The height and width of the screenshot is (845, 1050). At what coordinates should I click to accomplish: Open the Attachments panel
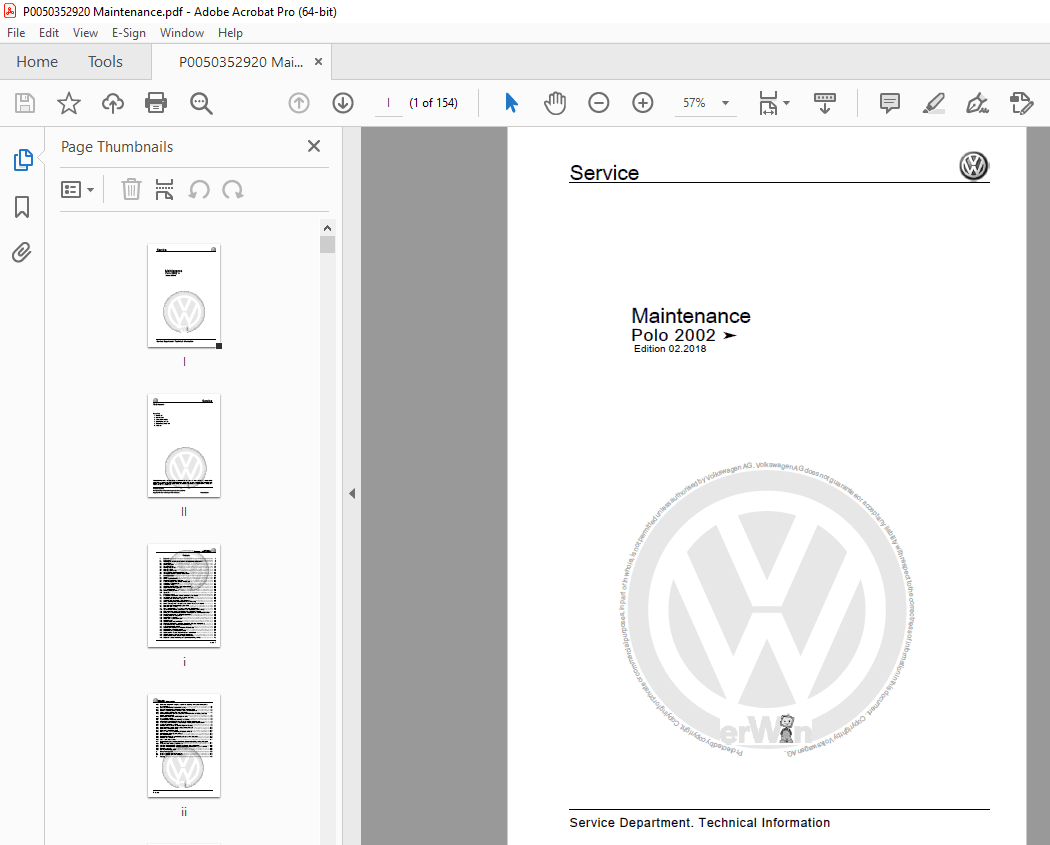[x=22, y=252]
